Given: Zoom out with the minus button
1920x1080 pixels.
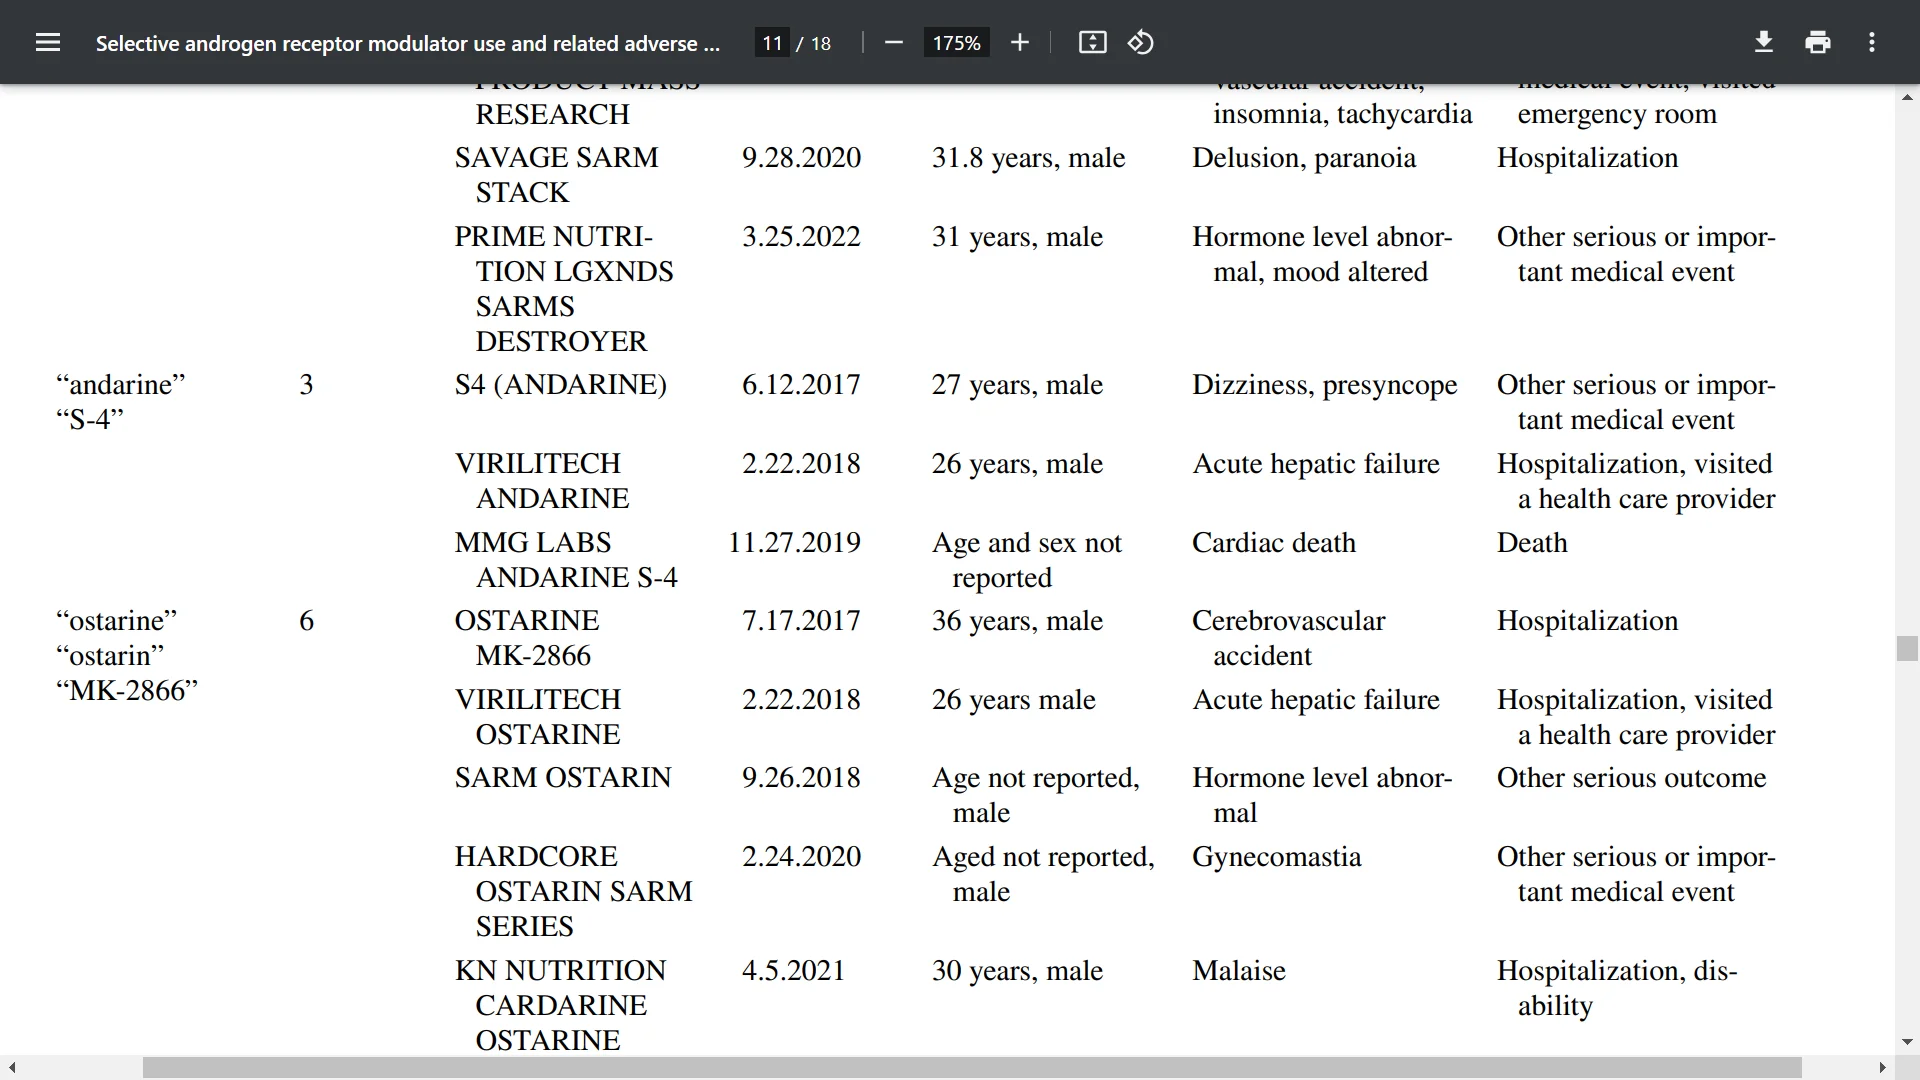Looking at the screenshot, I should 894,42.
